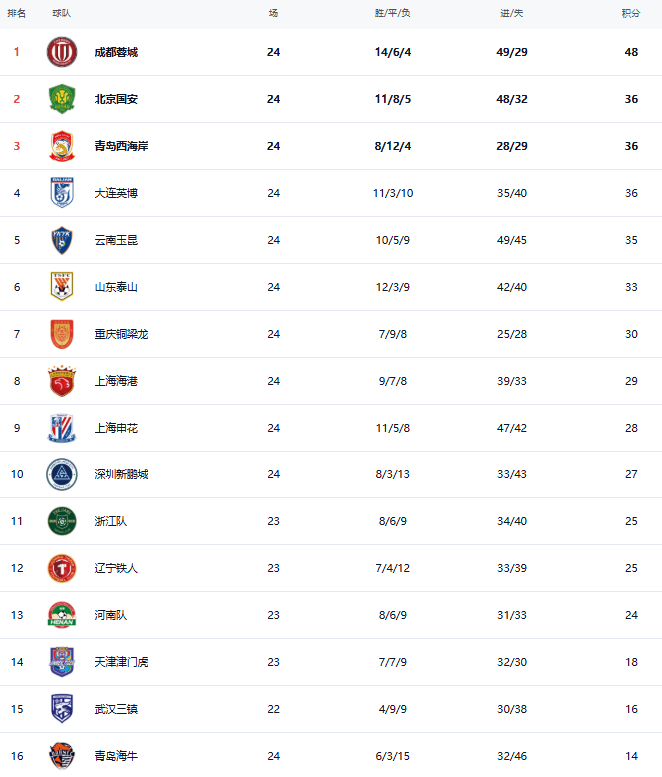Click the 胜/平/负 column header
662x777 pixels.
tap(392, 13)
